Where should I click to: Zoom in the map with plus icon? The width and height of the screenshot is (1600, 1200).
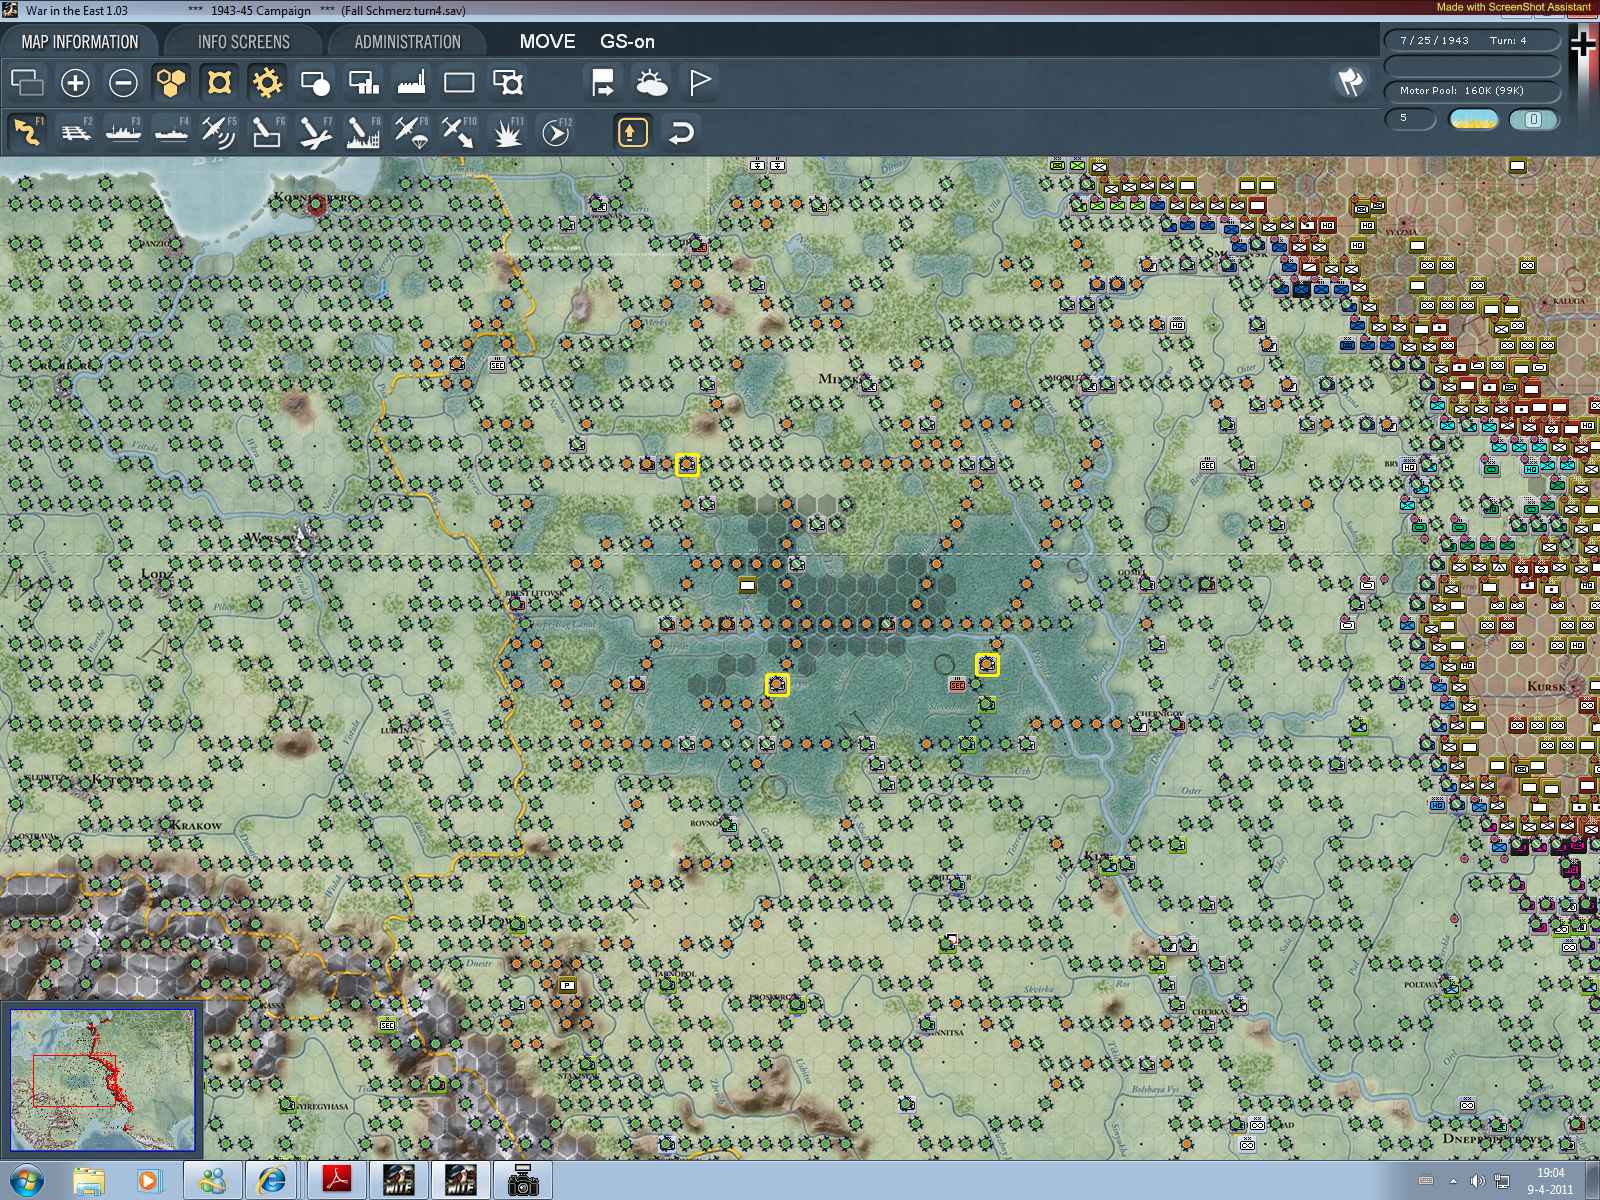point(75,82)
